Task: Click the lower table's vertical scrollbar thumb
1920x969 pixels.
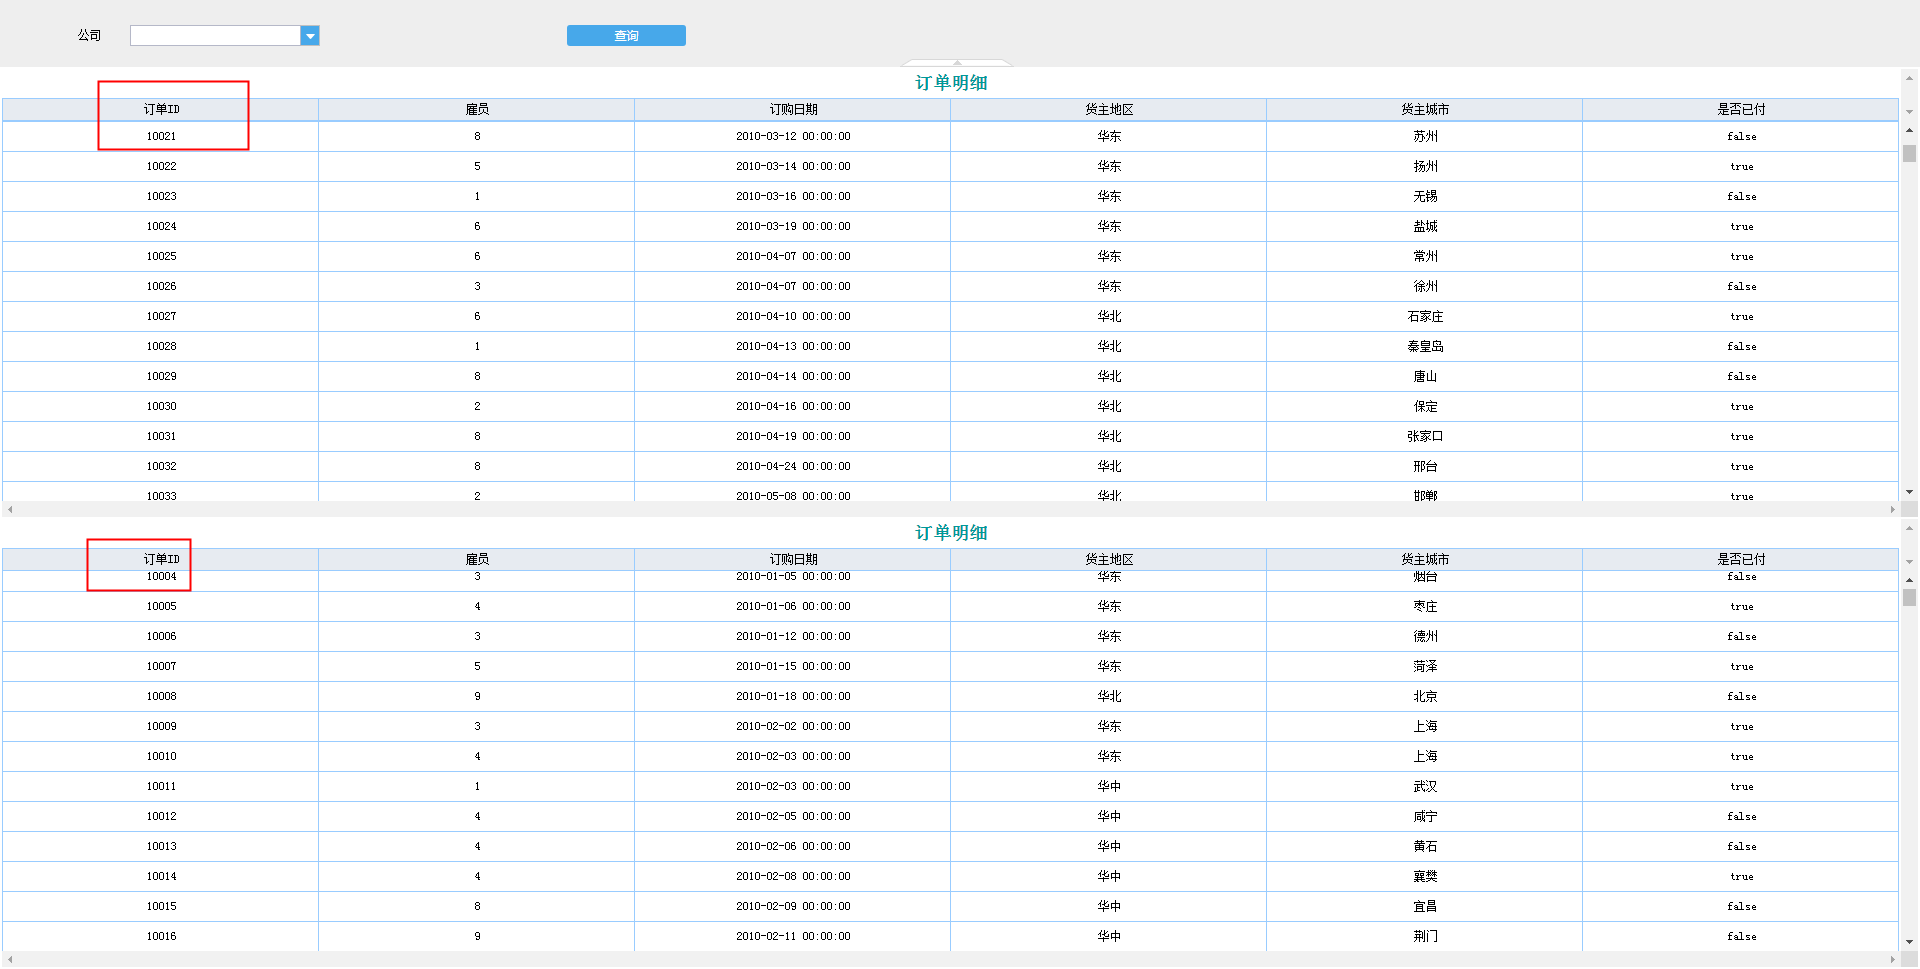Action: click(1909, 597)
